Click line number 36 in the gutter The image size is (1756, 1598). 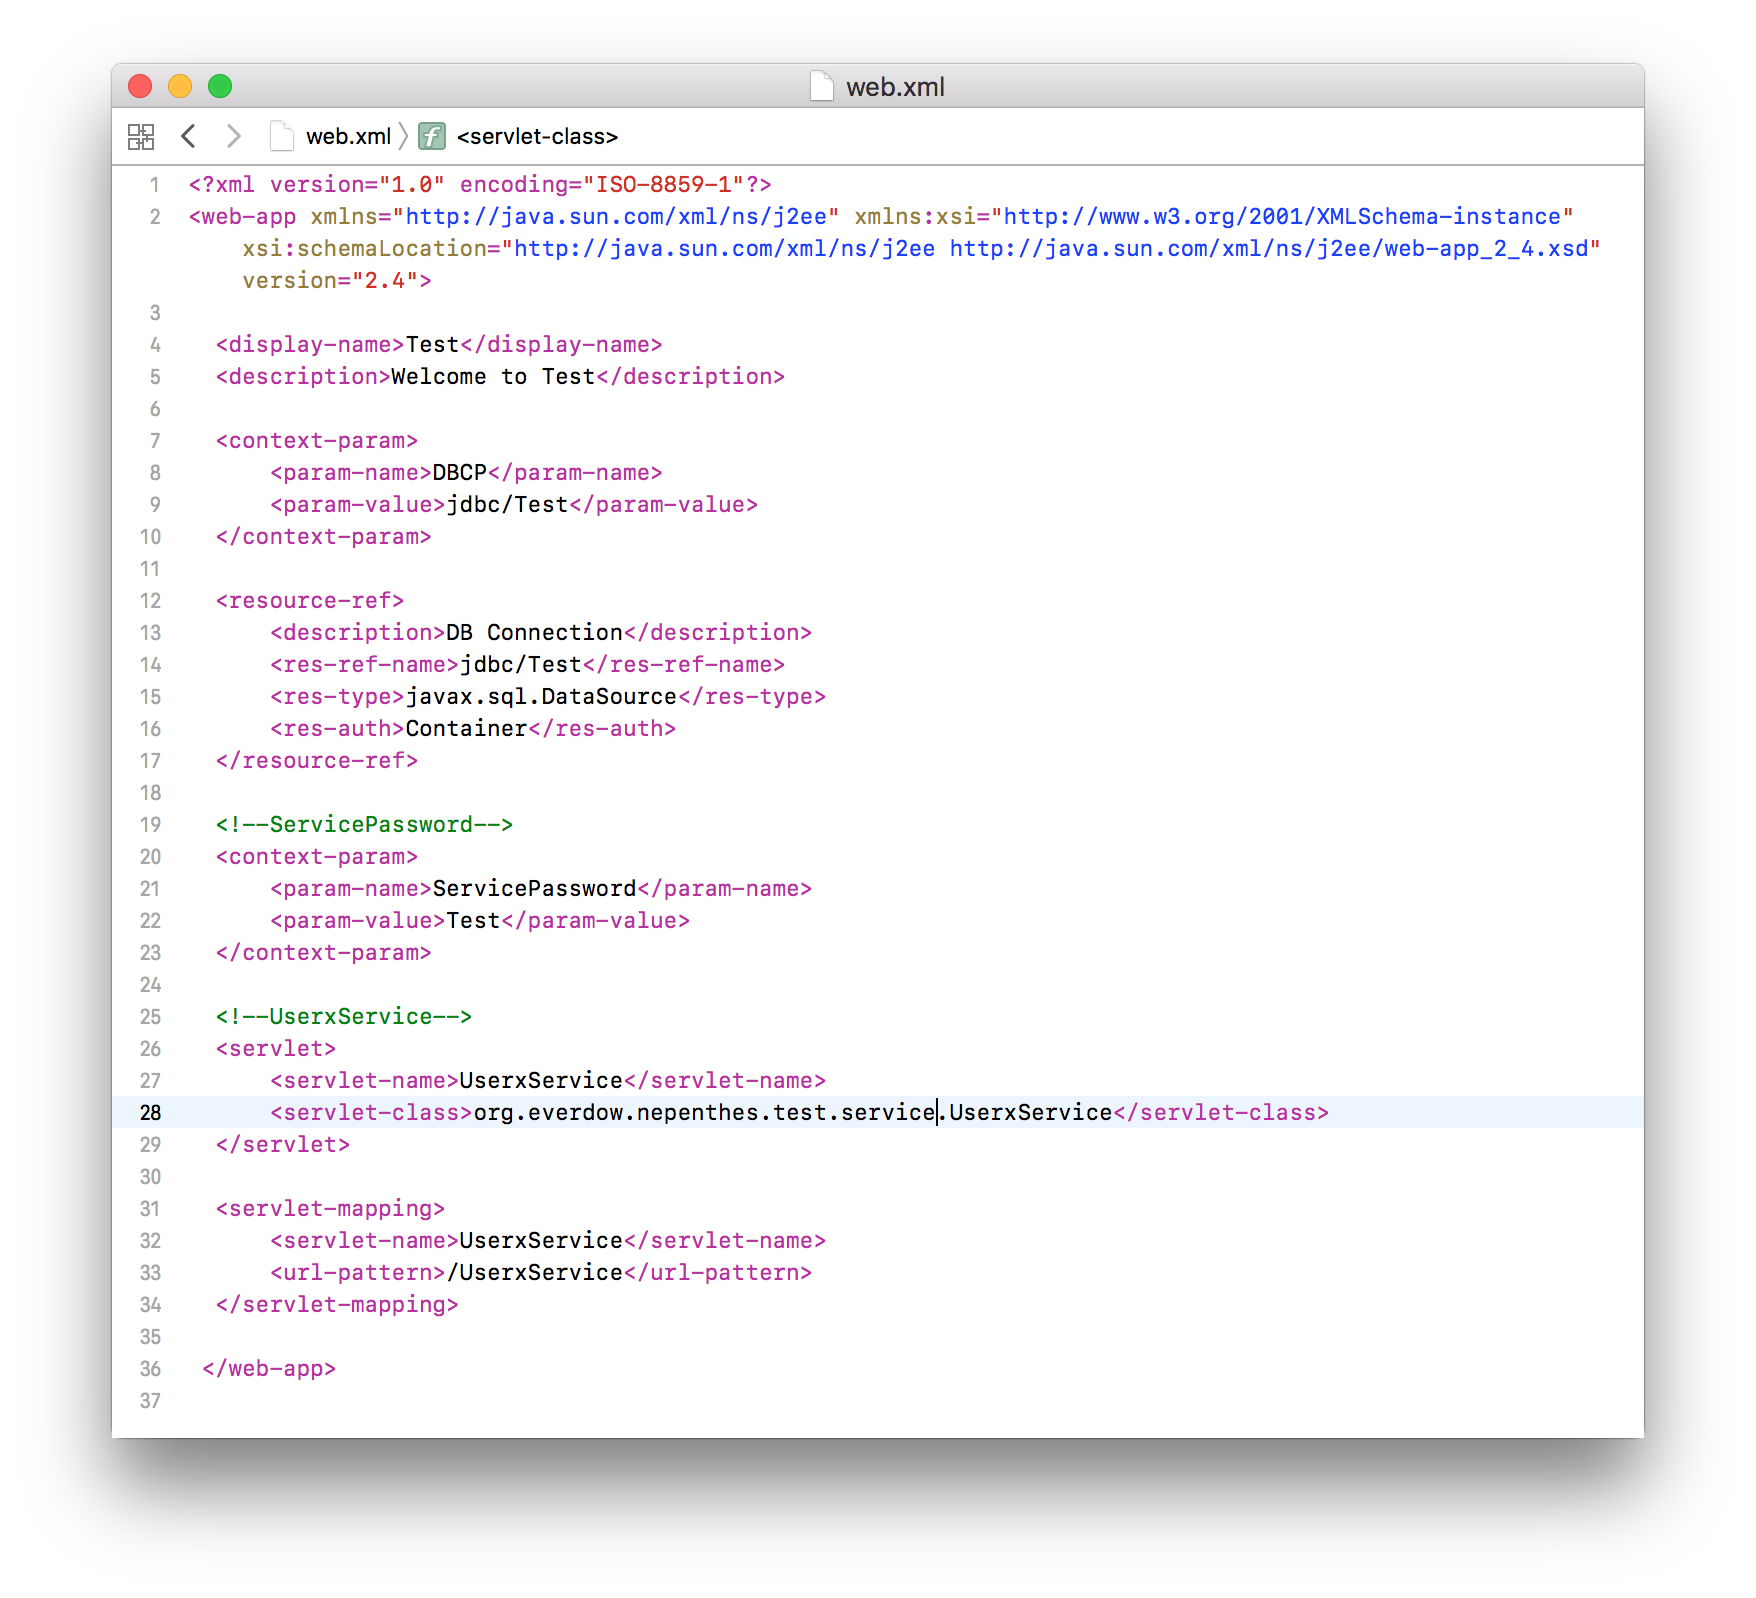150,1369
